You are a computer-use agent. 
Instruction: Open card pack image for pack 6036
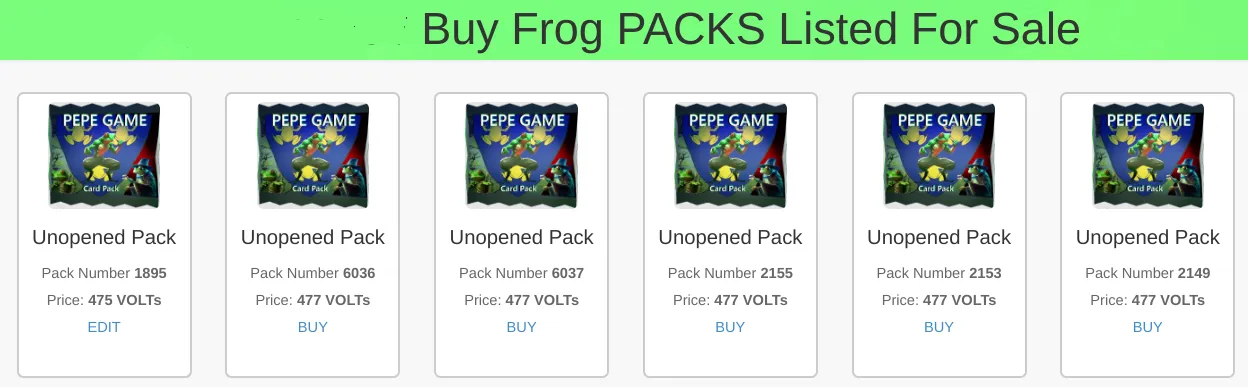313,155
